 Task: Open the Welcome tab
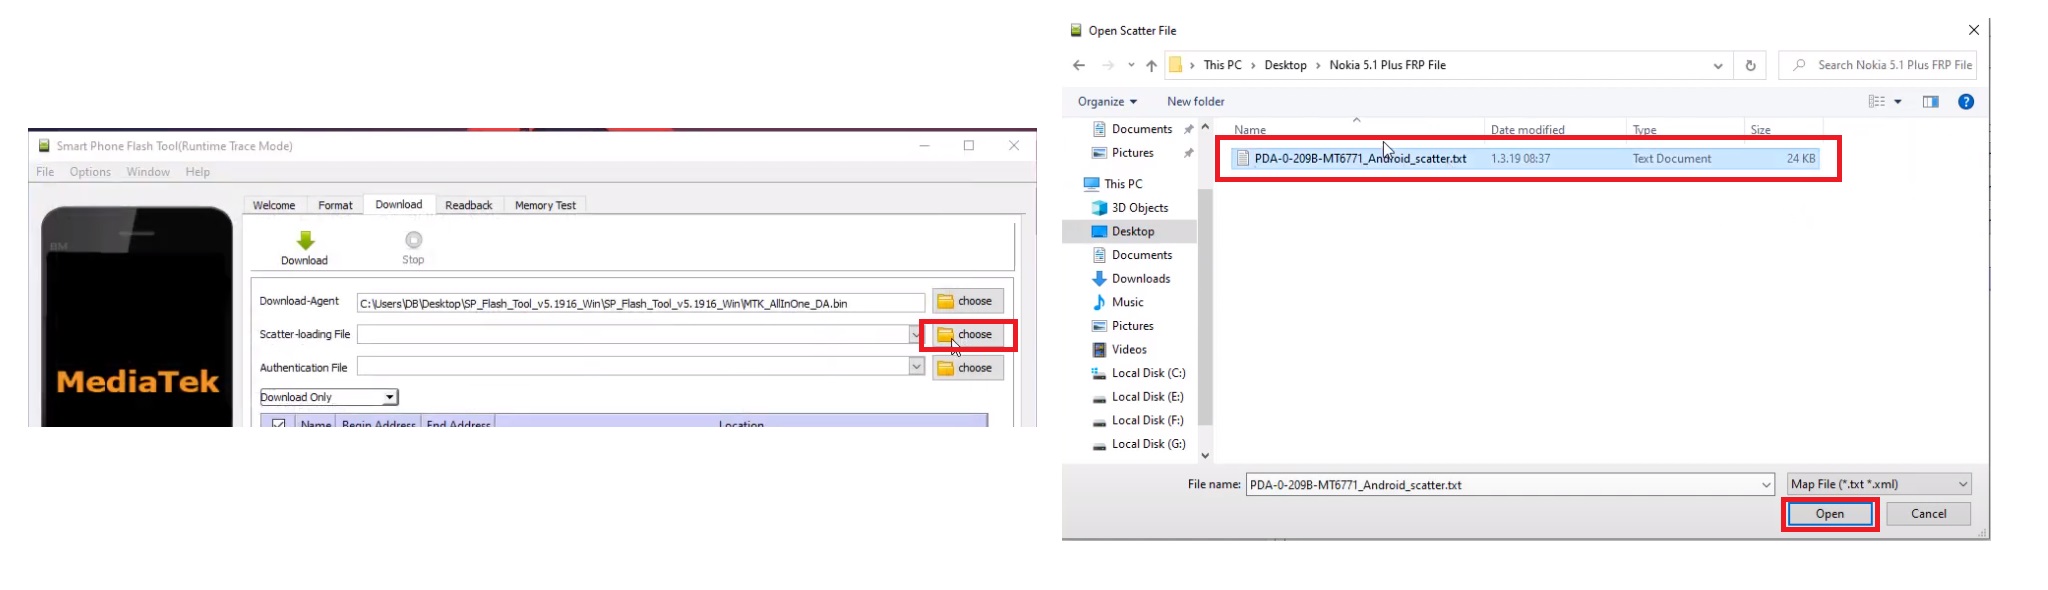[x=274, y=205]
